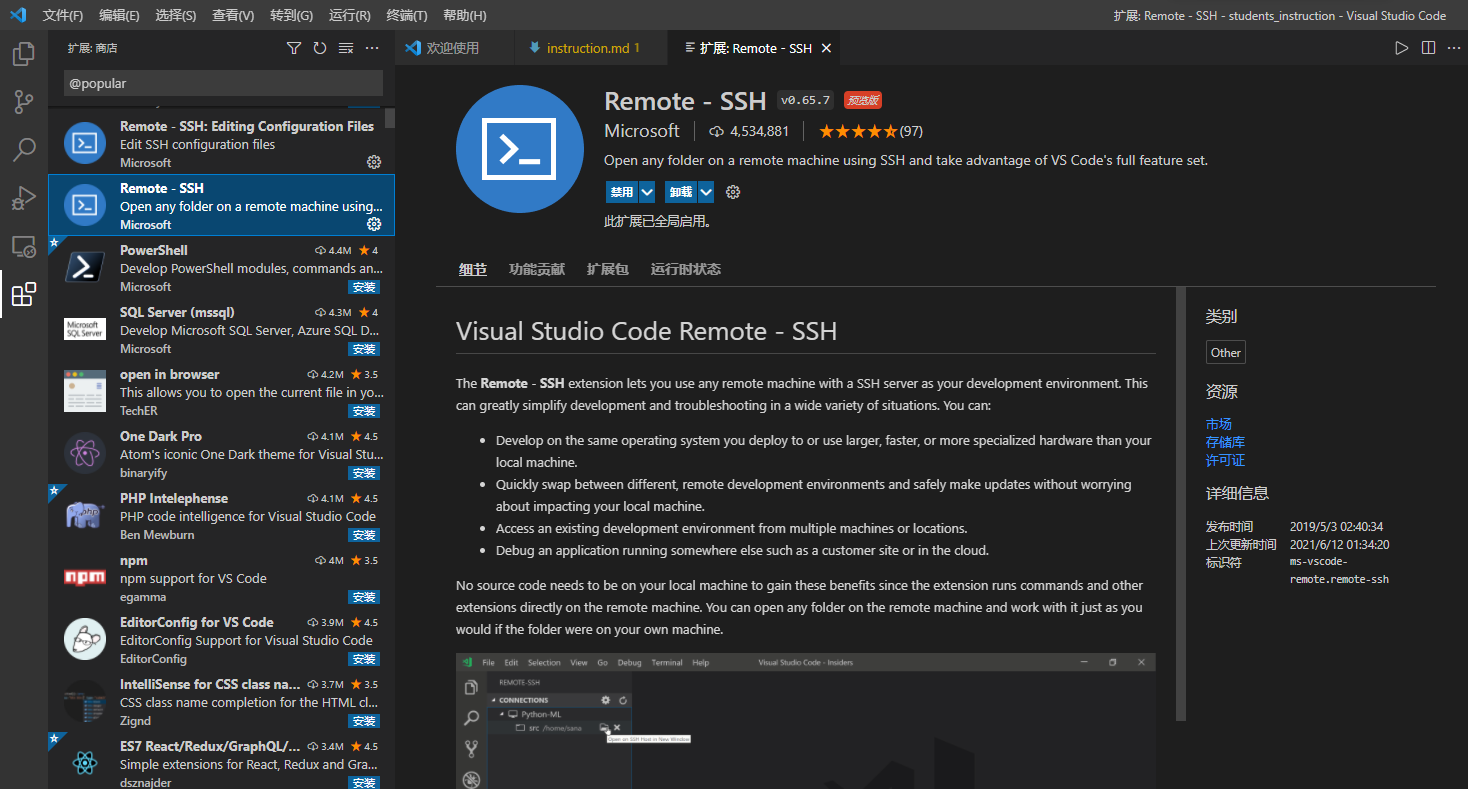Open the Search view icon

click(x=23, y=150)
